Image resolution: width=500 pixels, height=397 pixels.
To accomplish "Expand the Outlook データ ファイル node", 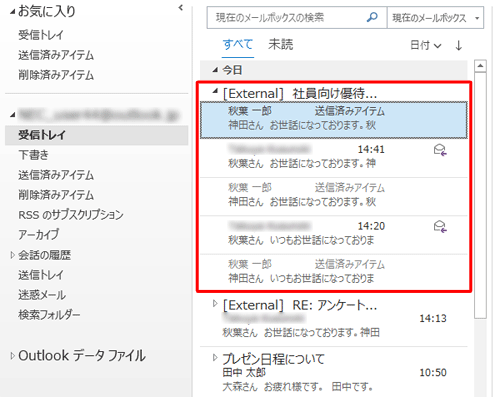I will click(12, 356).
